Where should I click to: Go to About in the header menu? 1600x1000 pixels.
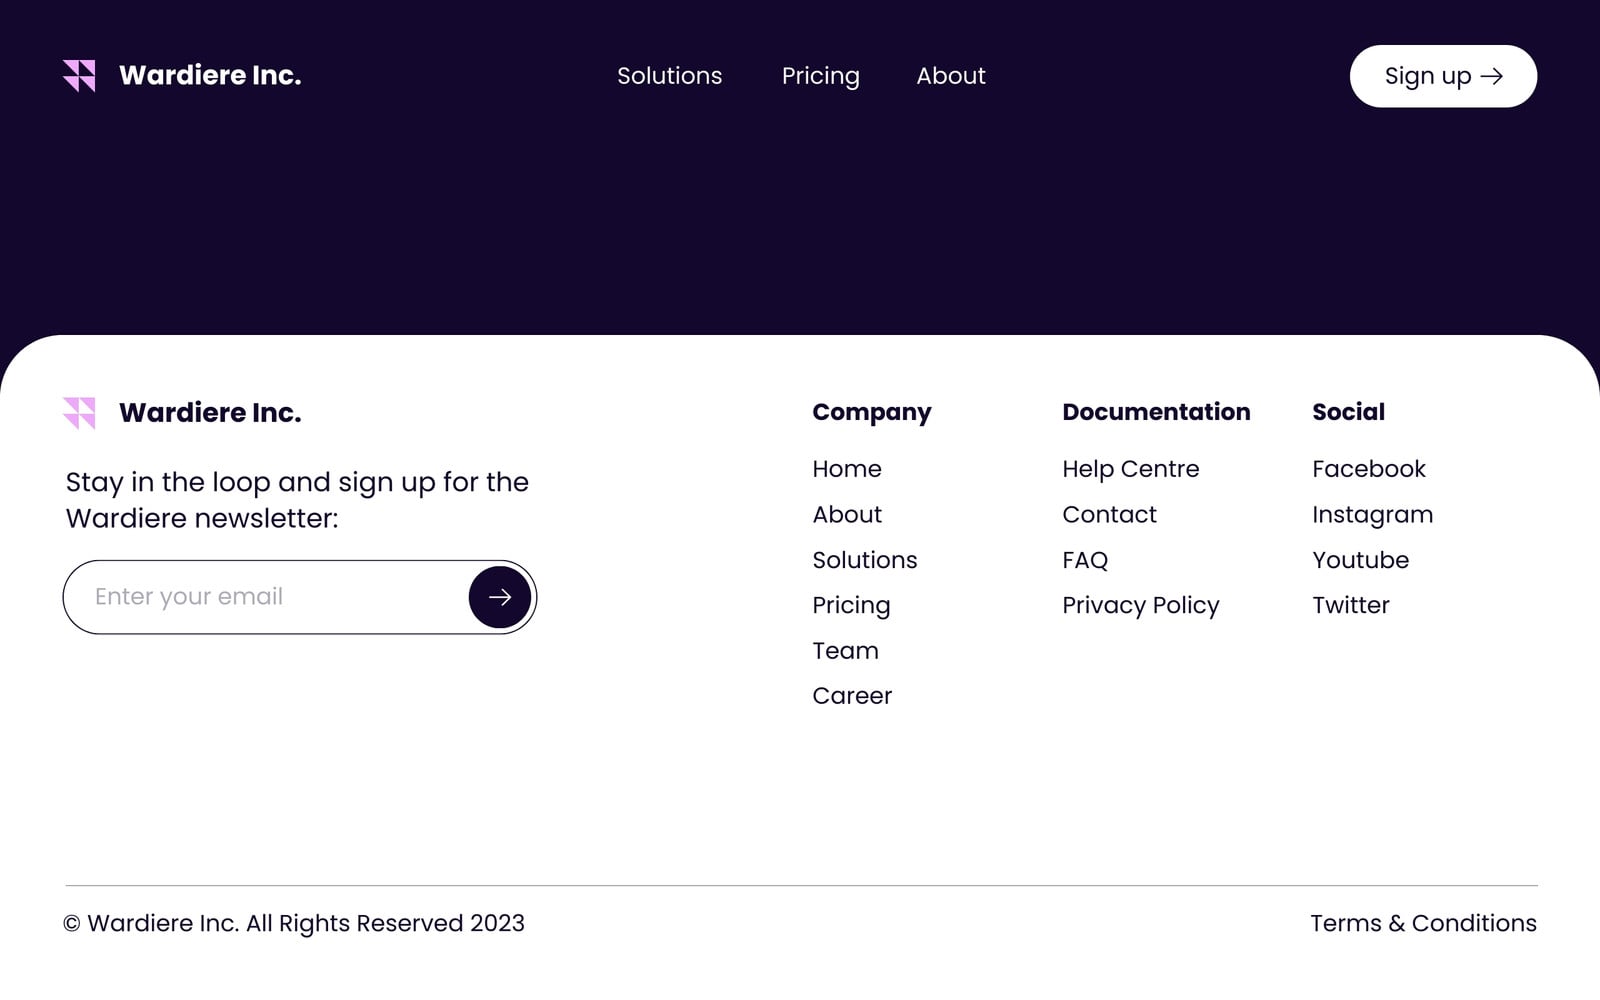click(x=951, y=76)
